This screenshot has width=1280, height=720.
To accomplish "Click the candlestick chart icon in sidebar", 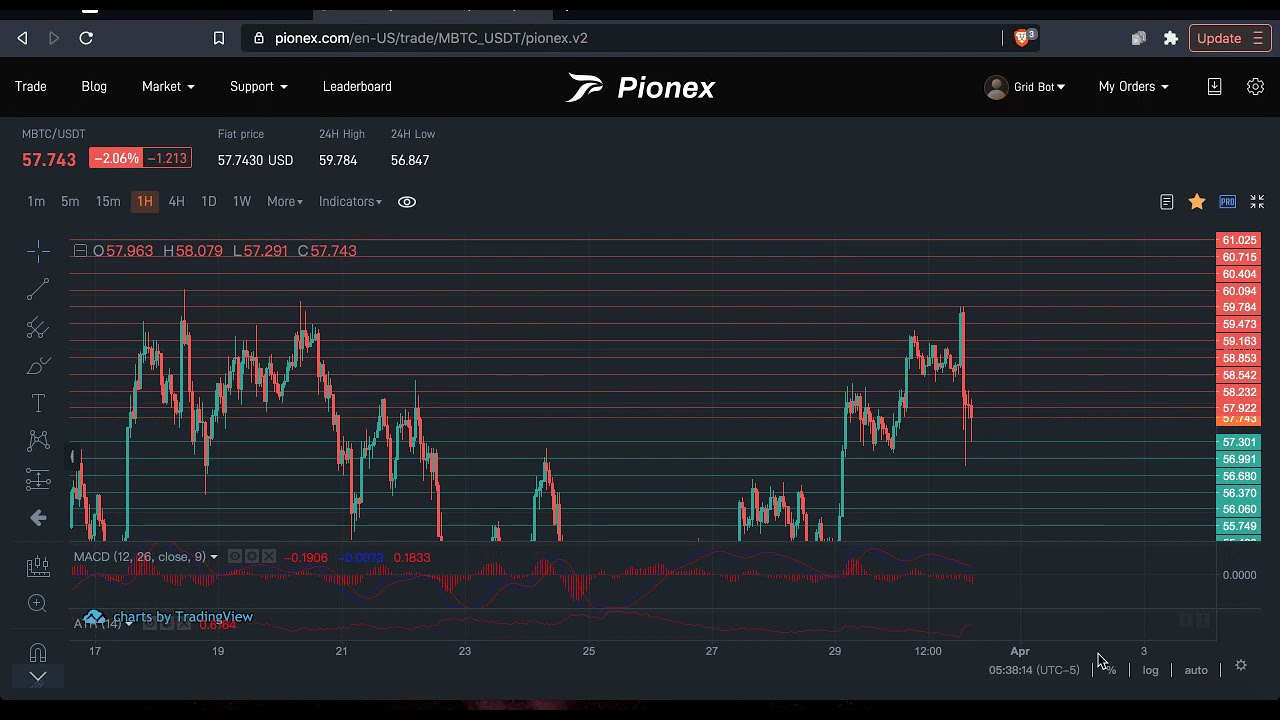I will click(38, 566).
